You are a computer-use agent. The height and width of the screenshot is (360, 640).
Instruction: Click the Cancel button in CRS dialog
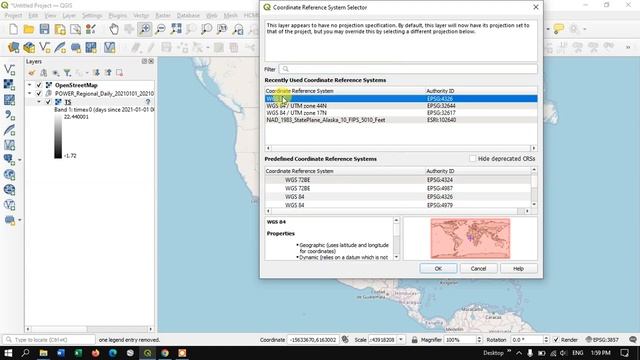[478, 269]
